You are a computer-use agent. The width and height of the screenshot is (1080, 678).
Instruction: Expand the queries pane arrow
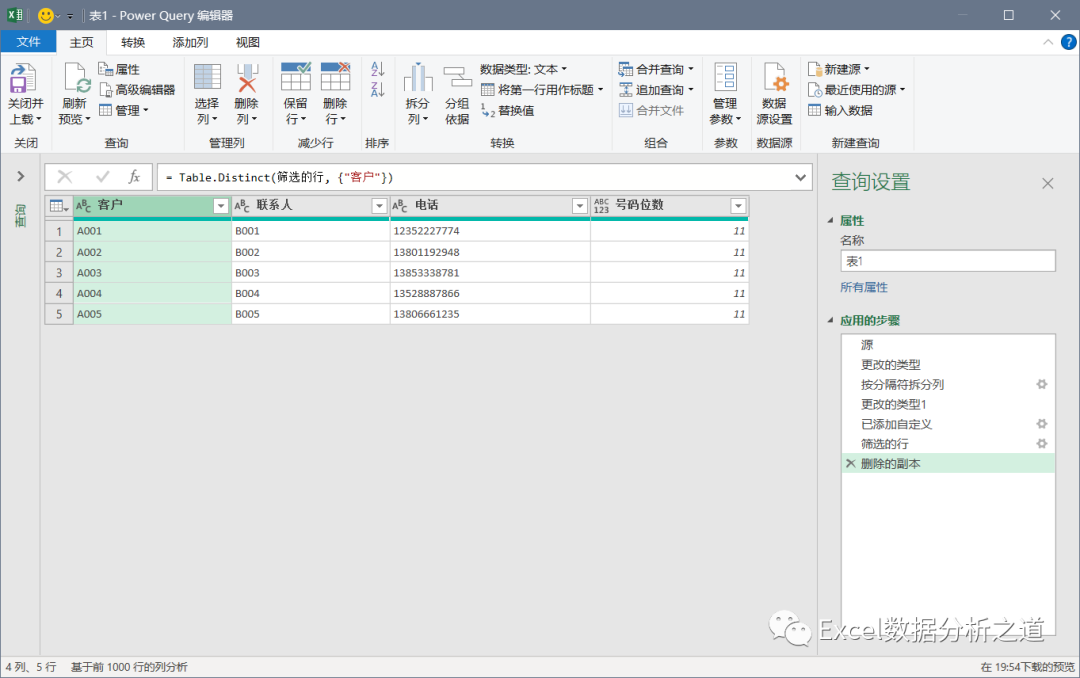click(21, 176)
